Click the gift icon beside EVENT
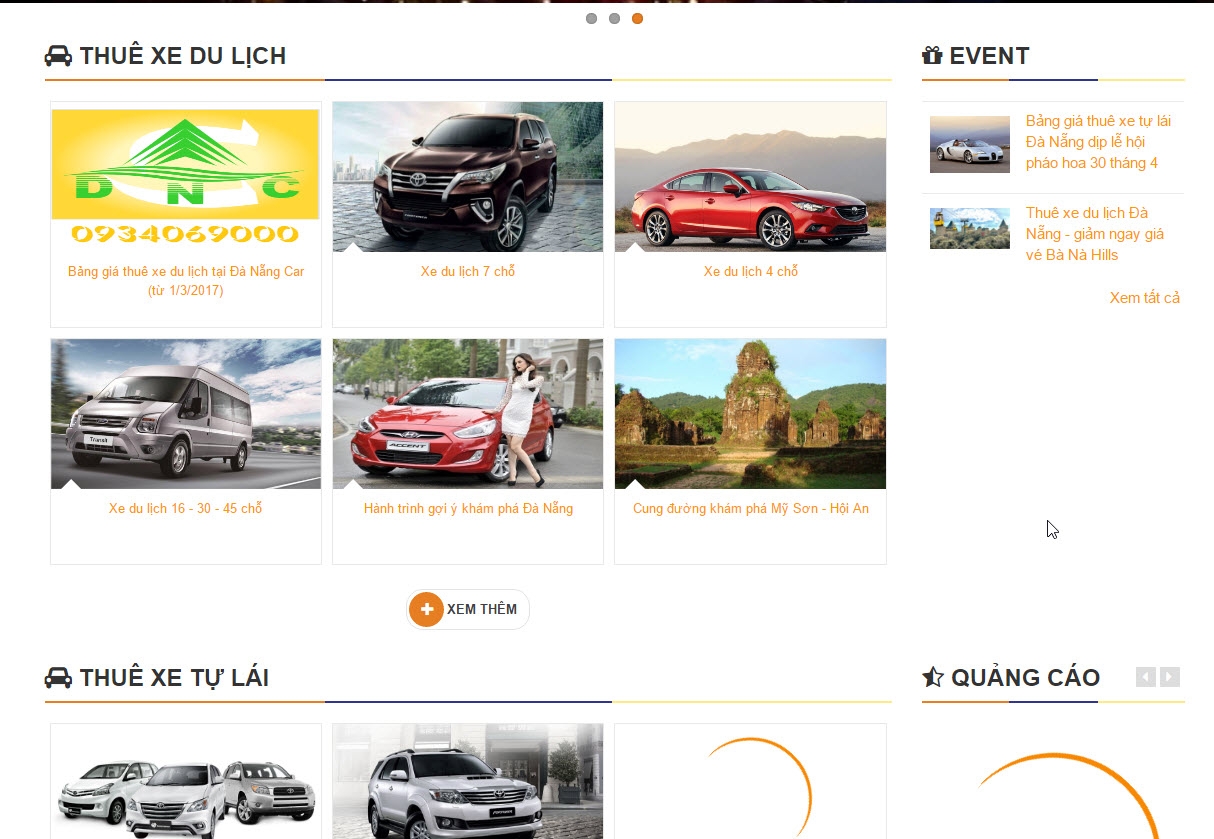 click(932, 56)
